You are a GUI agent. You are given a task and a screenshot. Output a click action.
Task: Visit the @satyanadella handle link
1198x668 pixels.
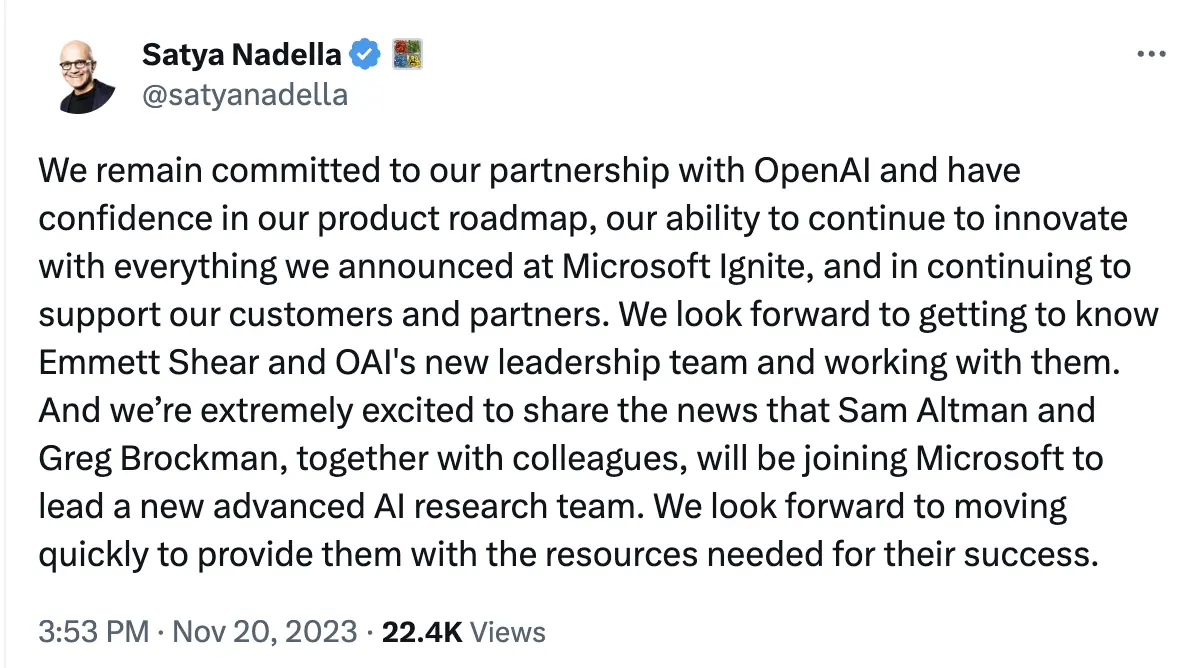click(245, 95)
